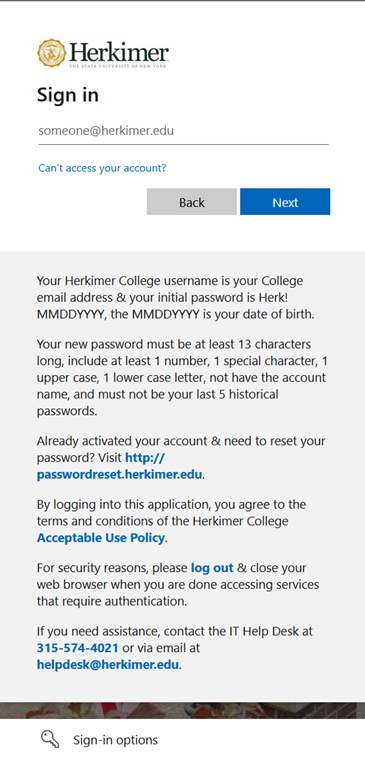Open the "Can't access your account?" link
Viewport: 365px width, 759px height.
(x=102, y=168)
